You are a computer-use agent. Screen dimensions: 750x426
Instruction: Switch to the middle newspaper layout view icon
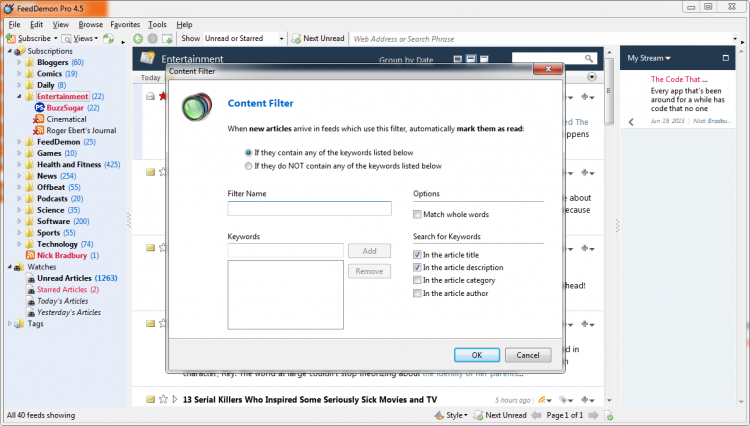[471, 59]
